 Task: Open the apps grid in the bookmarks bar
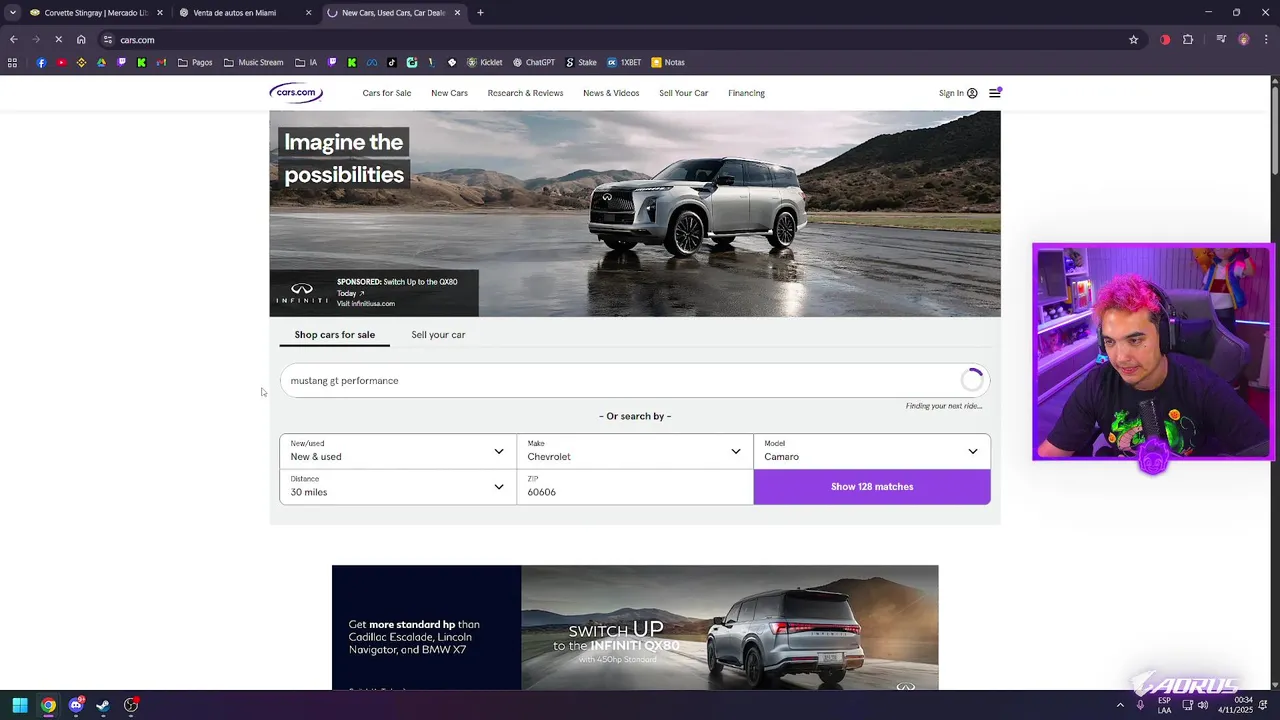pyautogui.click(x=12, y=62)
